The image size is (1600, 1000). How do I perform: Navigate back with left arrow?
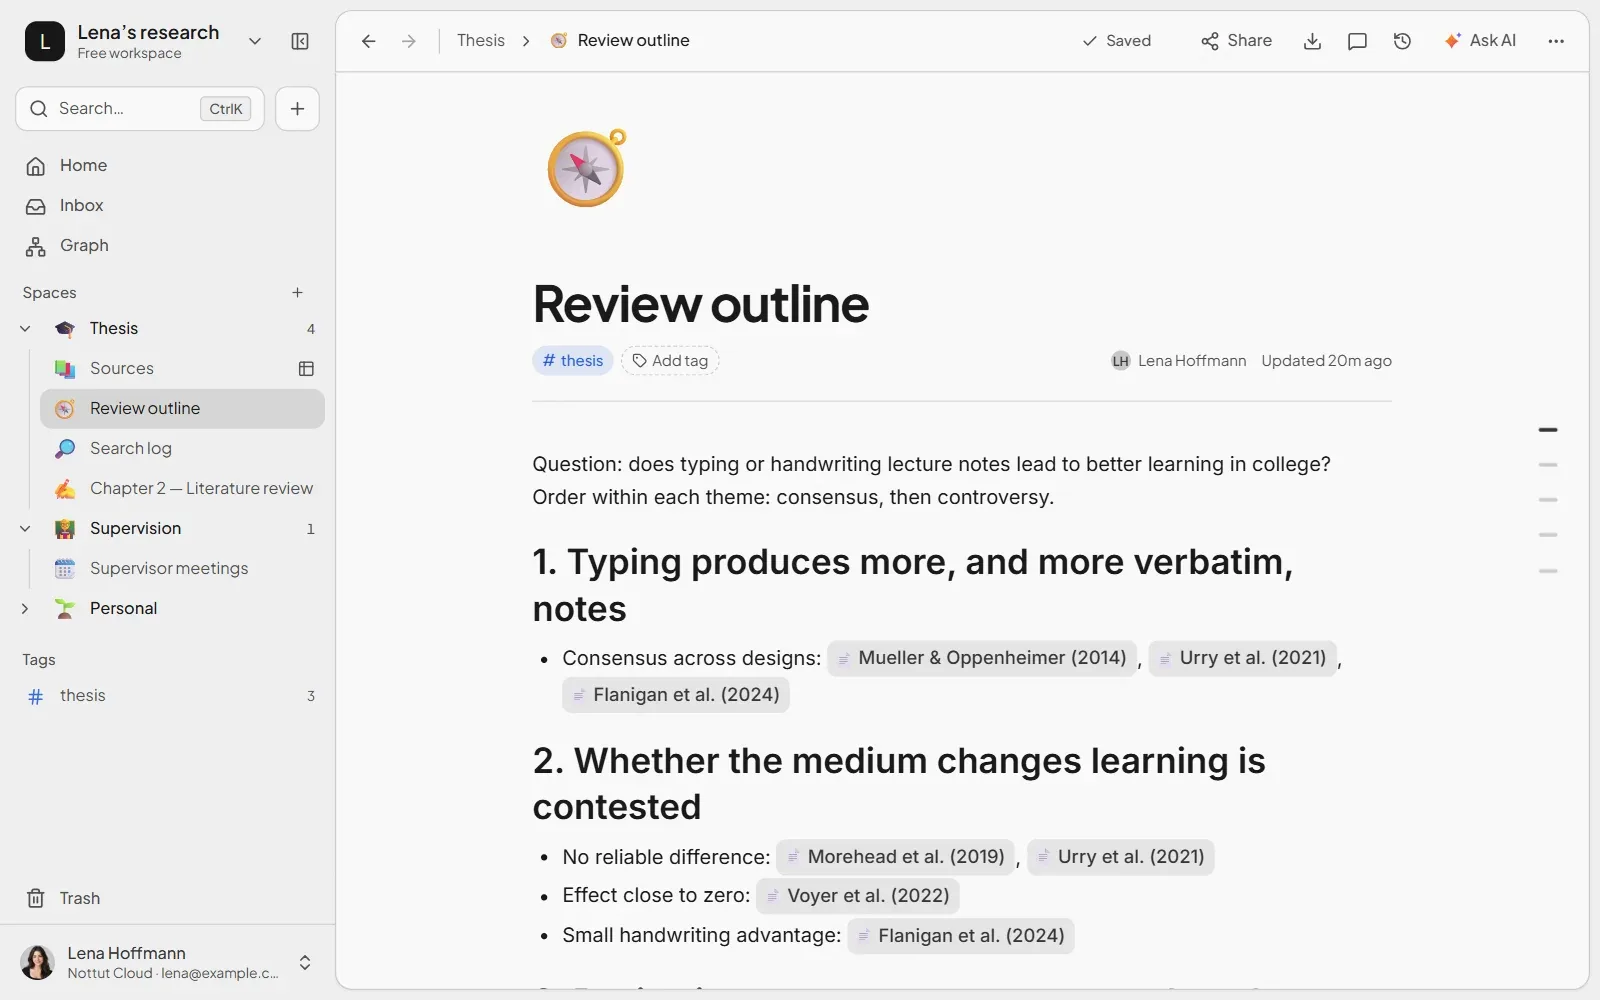368,41
